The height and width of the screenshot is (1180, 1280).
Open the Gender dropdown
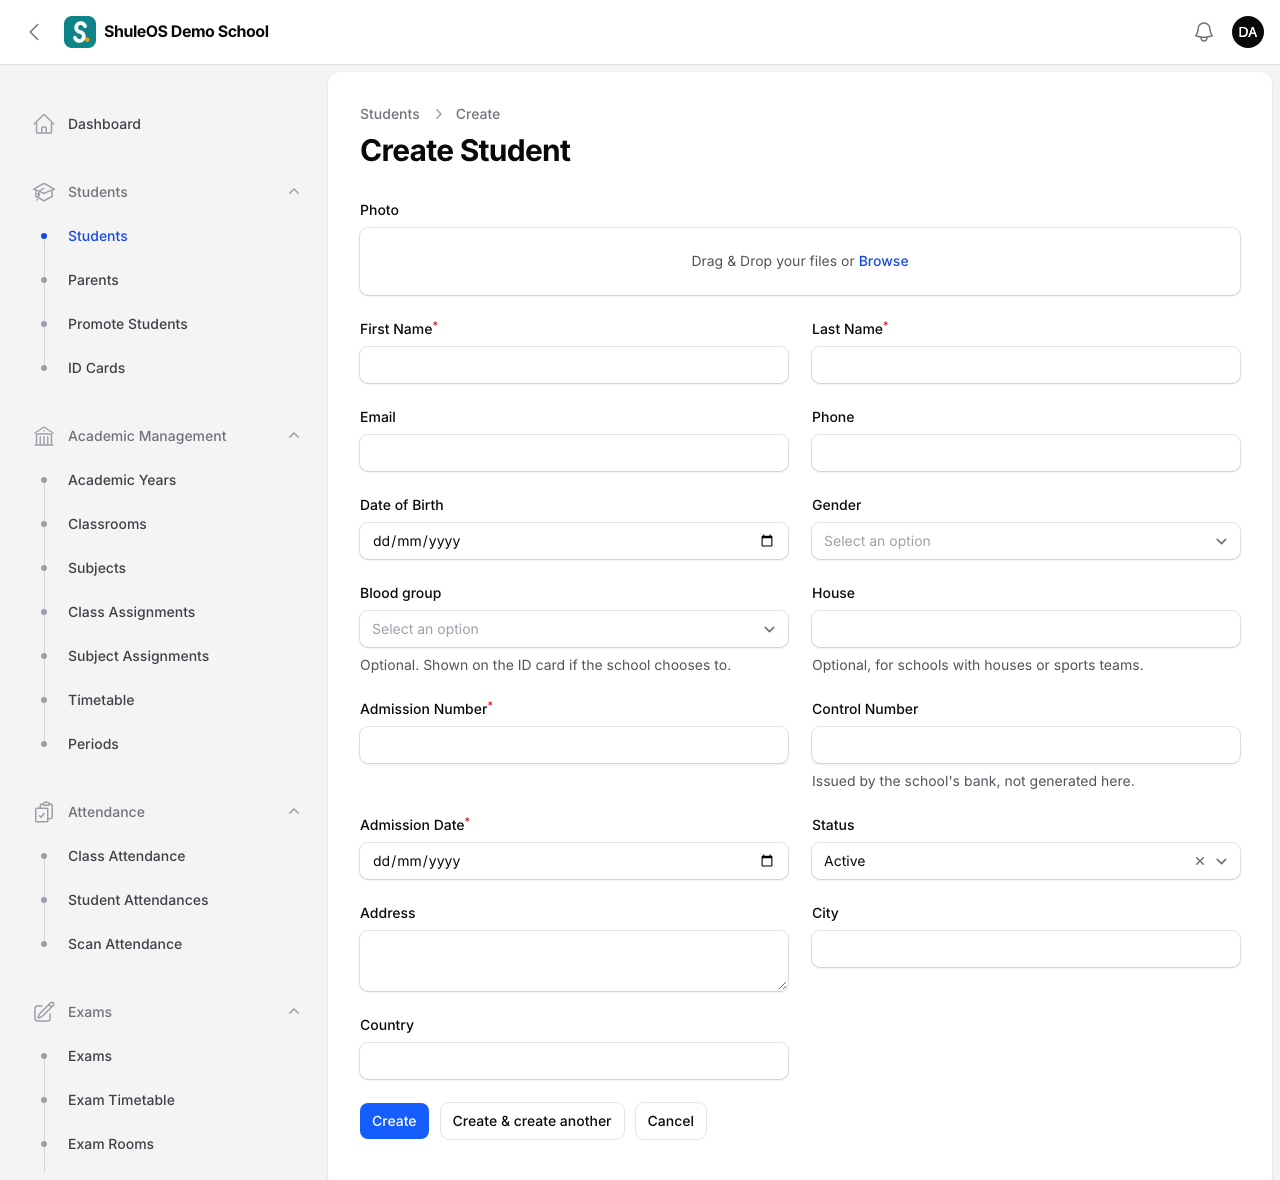pyautogui.click(x=1026, y=541)
